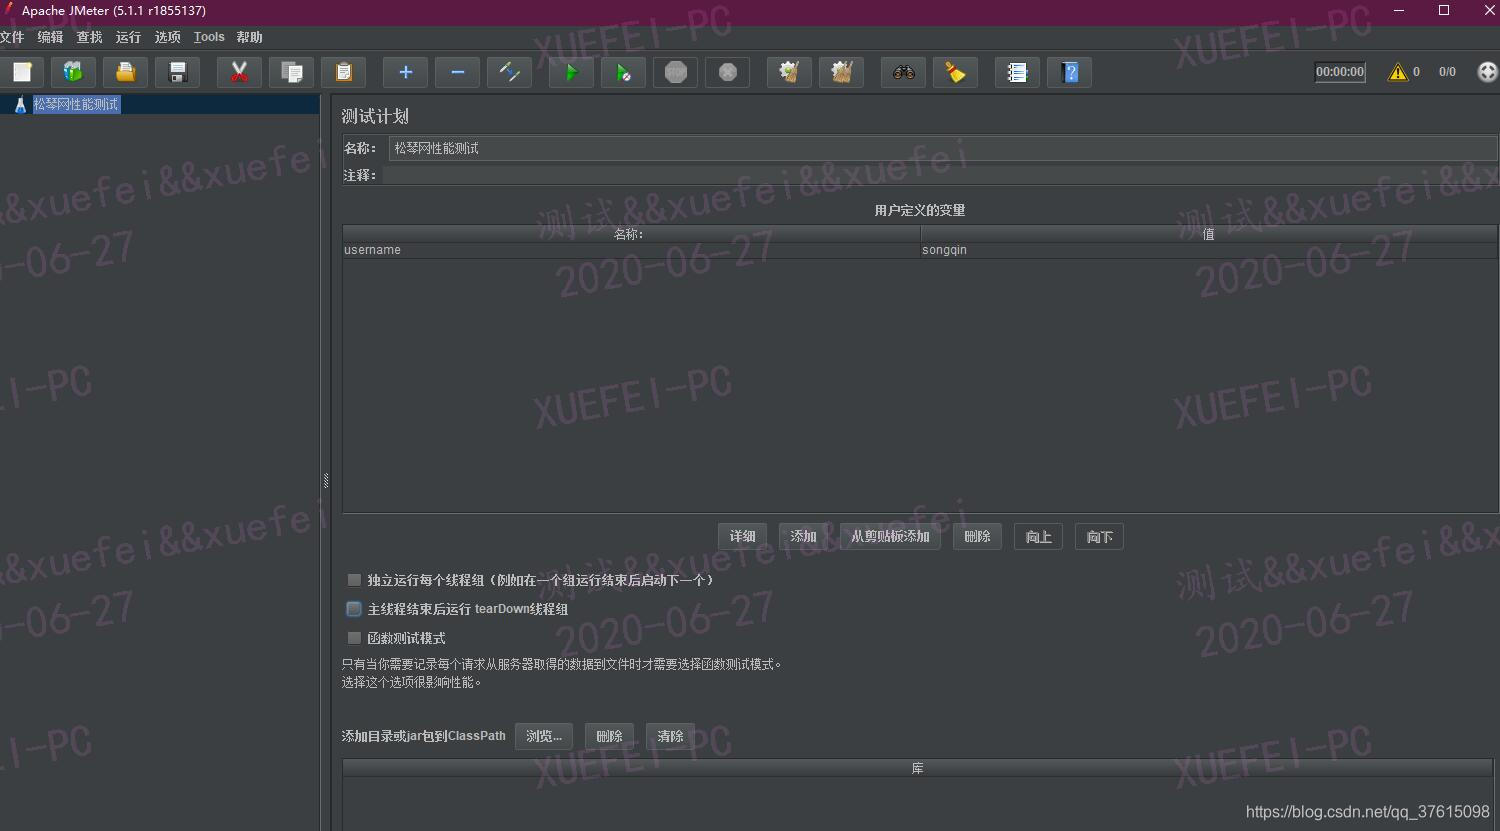This screenshot has height=831, width=1500.
Task: Click the 名称: column header
Action: click(x=631, y=234)
